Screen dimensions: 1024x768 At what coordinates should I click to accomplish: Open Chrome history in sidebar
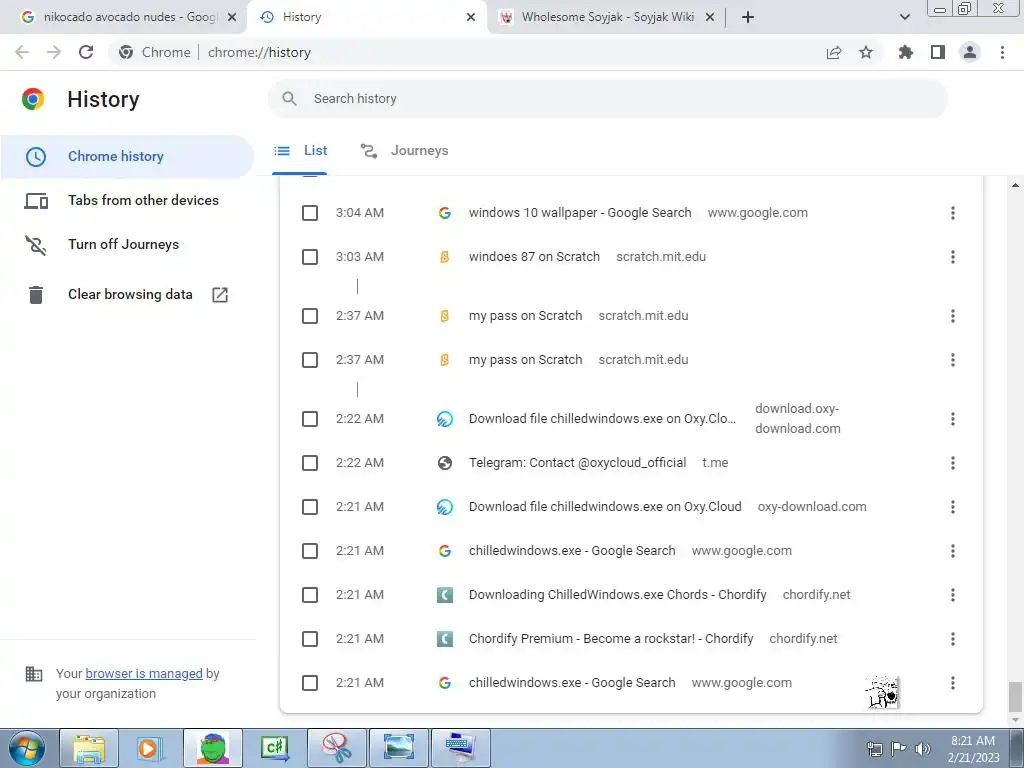tap(127, 157)
